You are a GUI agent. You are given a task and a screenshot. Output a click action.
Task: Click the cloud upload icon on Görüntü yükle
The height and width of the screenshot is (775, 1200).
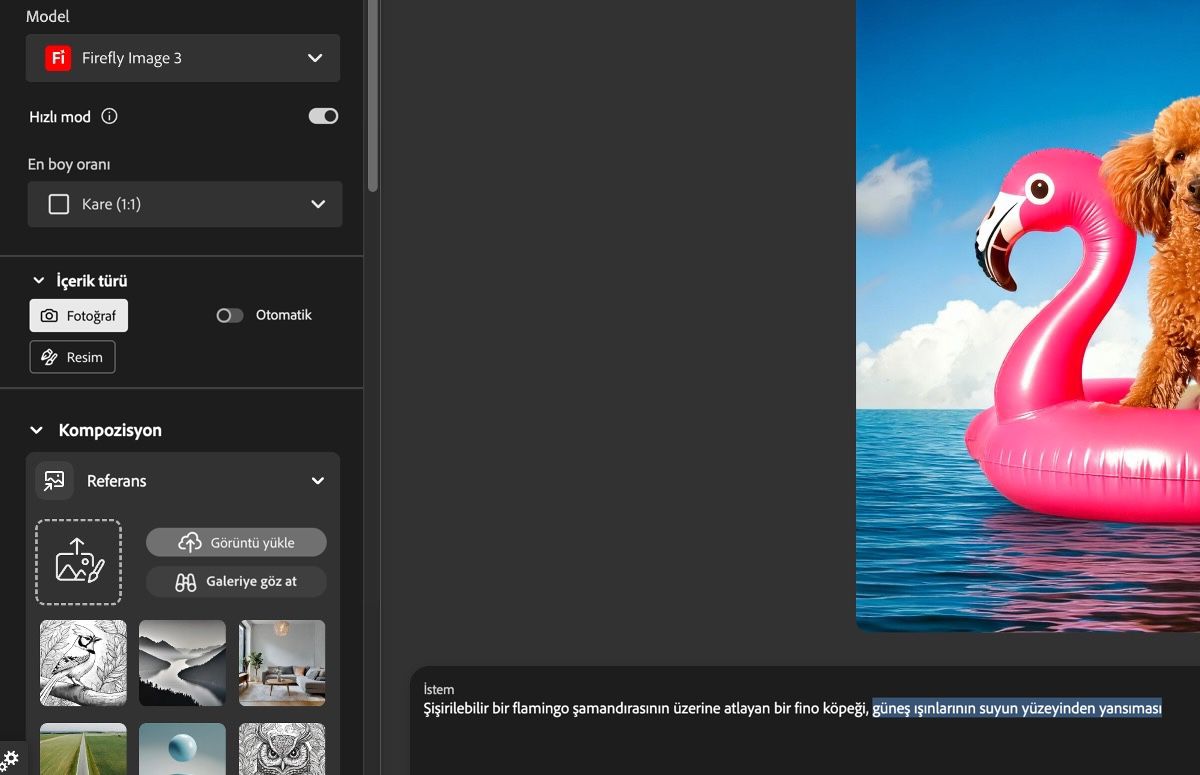coord(190,542)
